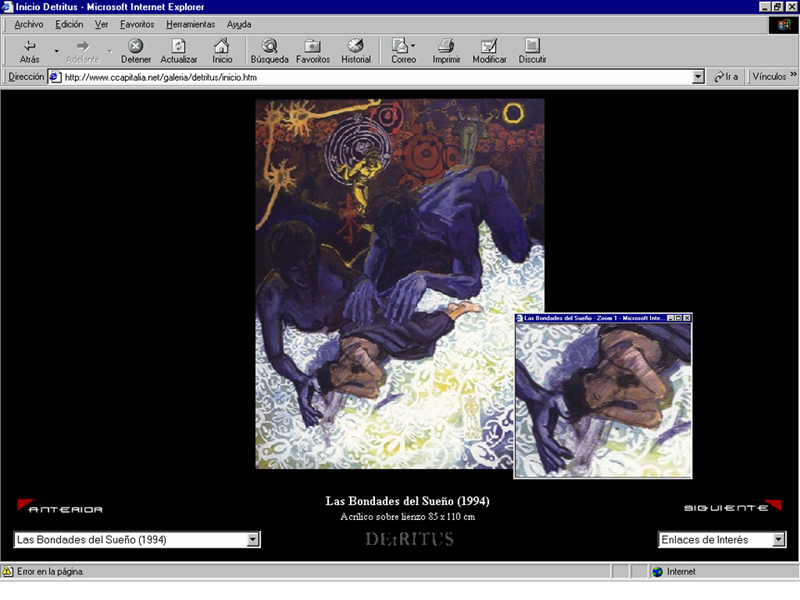Open the Discutir discussion toolbar button
The image size is (800, 600).
coord(532,52)
